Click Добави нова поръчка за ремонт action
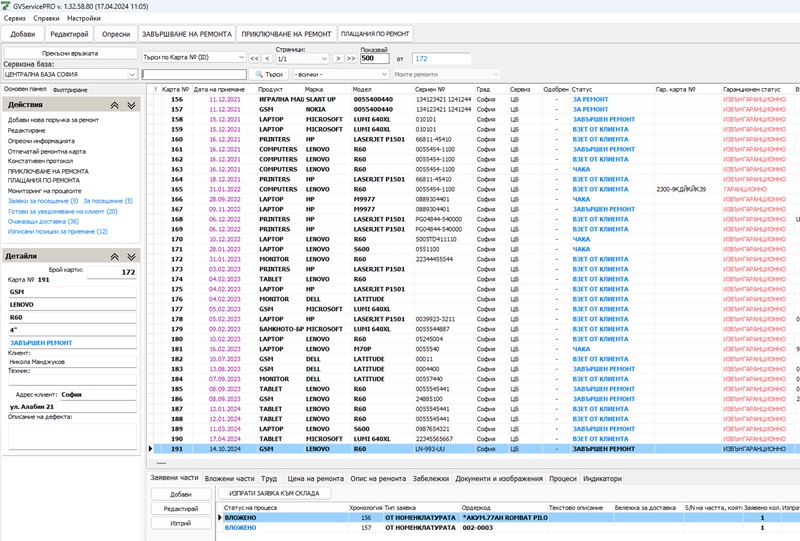The width and height of the screenshot is (800, 541). tap(53, 120)
